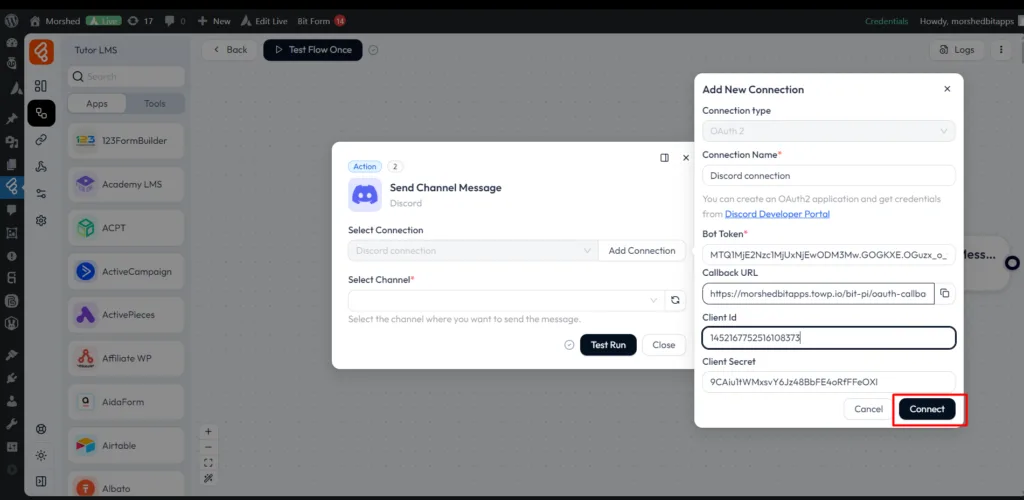Image resolution: width=1024 pixels, height=500 pixels.
Task: Open the webhooks icon in the sidebar
Action: (41, 166)
